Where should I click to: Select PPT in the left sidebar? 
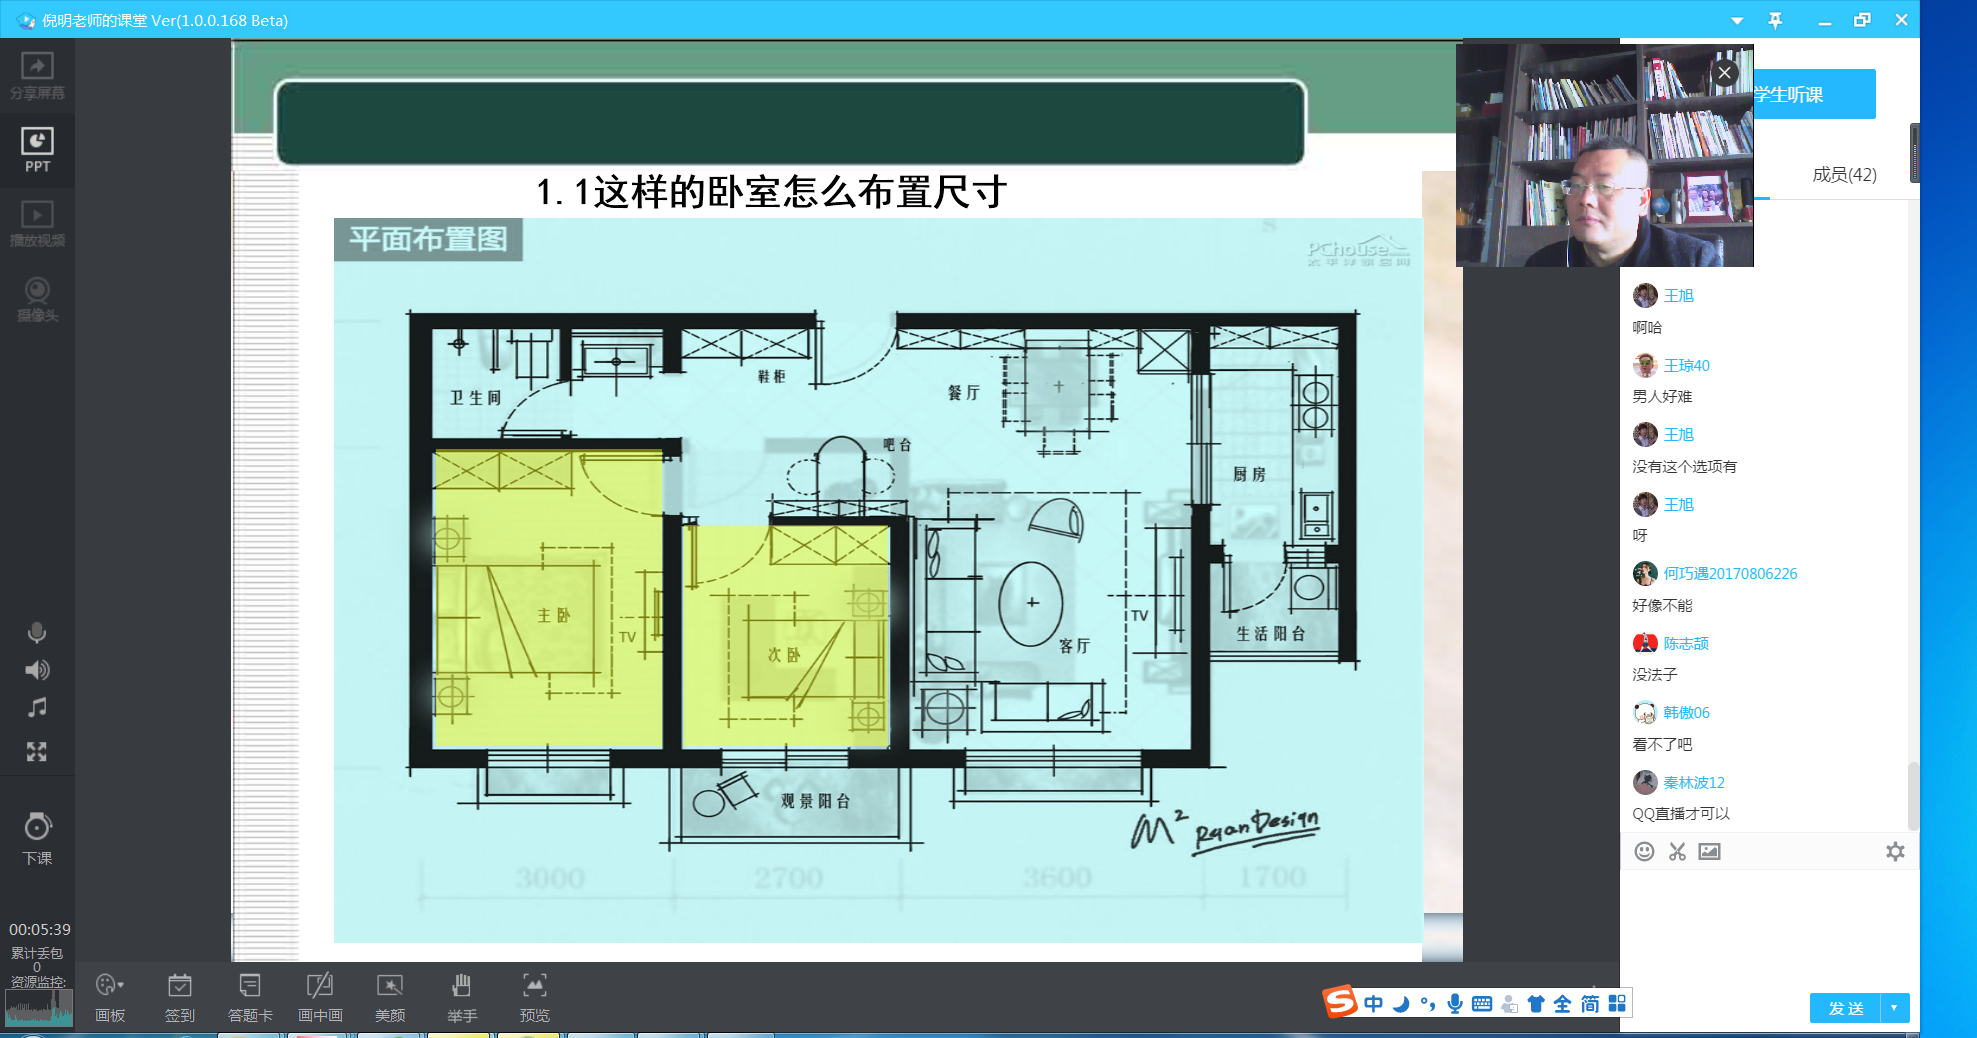tap(37, 151)
